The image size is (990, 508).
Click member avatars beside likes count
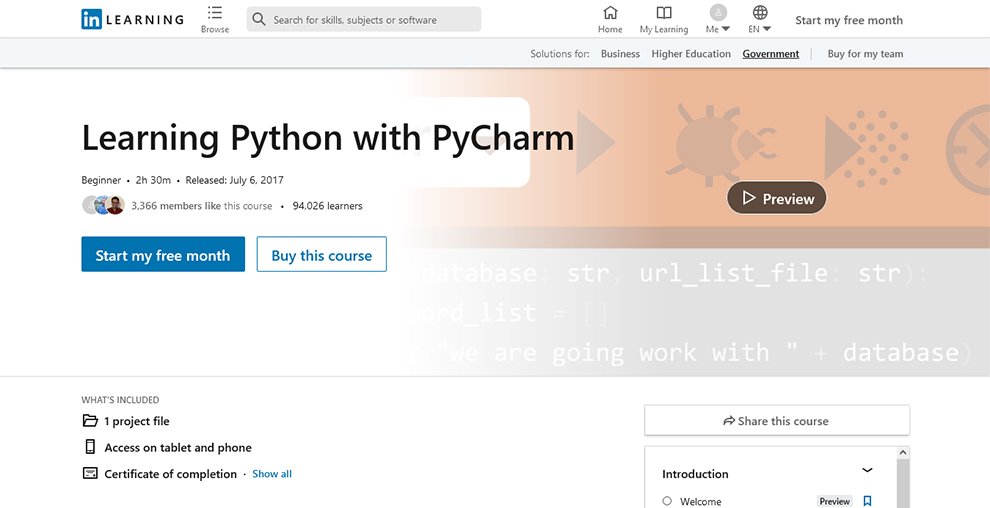tap(104, 205)
